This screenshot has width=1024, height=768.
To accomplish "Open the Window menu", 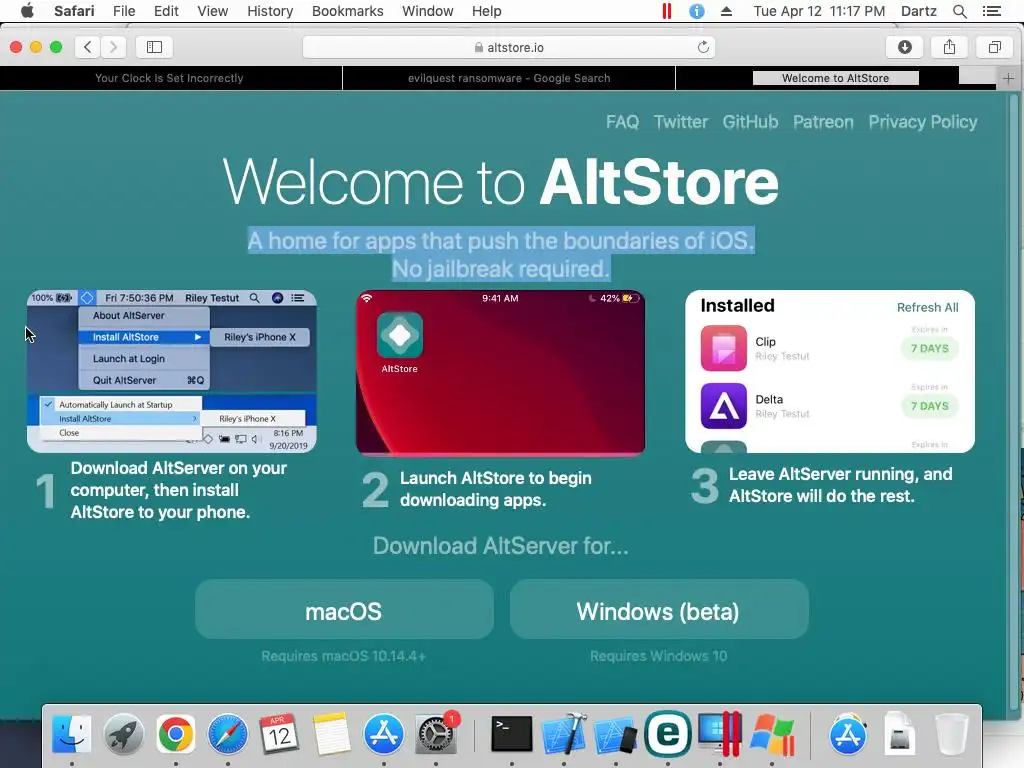I will point(427,11).
